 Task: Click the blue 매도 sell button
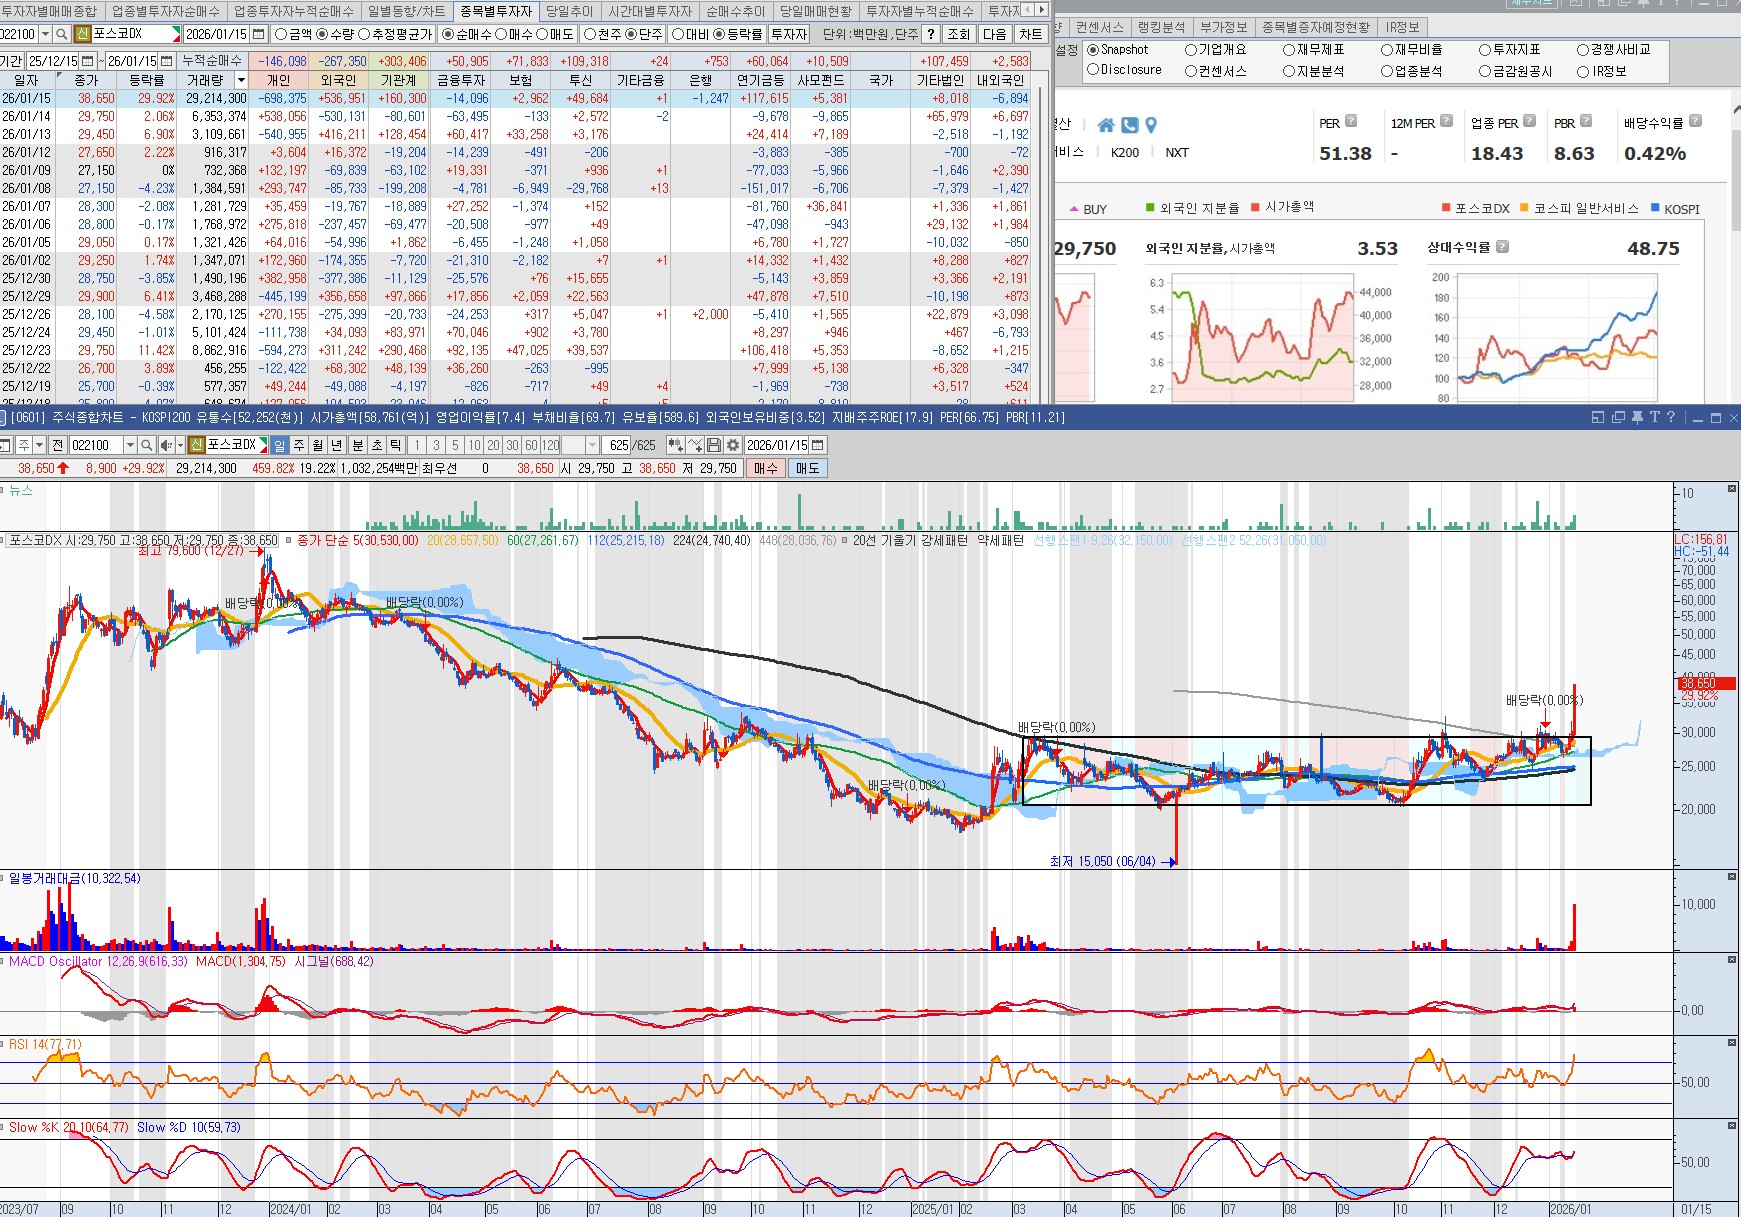[x=807, y=468]
